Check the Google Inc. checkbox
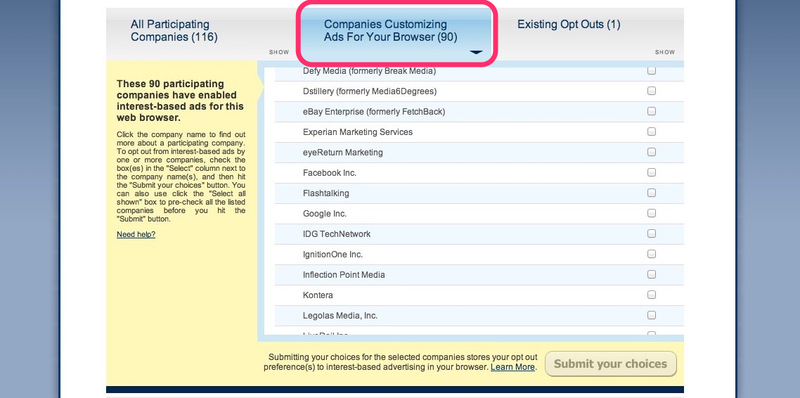Screen dimensions: 800x398 [x=652, y=213]
